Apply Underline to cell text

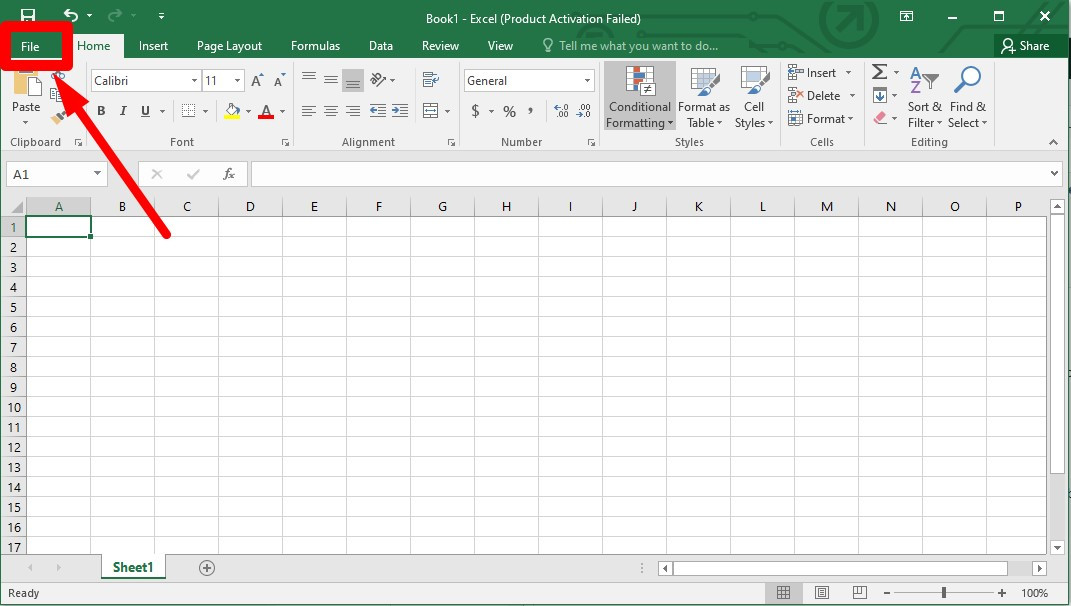pos(143,111)
